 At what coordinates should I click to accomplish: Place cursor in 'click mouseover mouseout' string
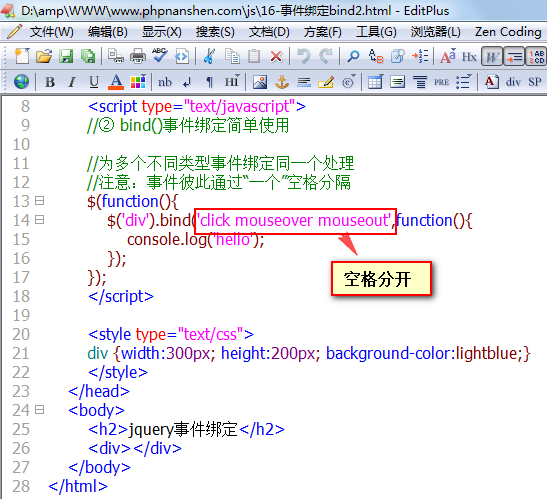[295, 221]
